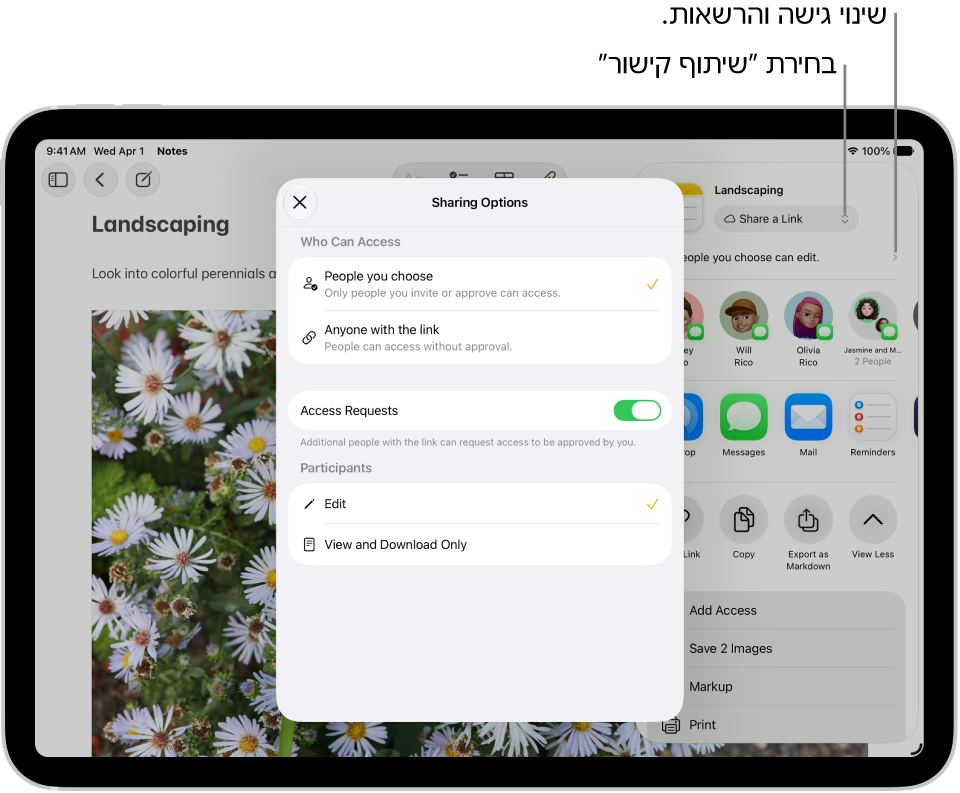Tap the Print icon in share sheet

pos(670,726)
